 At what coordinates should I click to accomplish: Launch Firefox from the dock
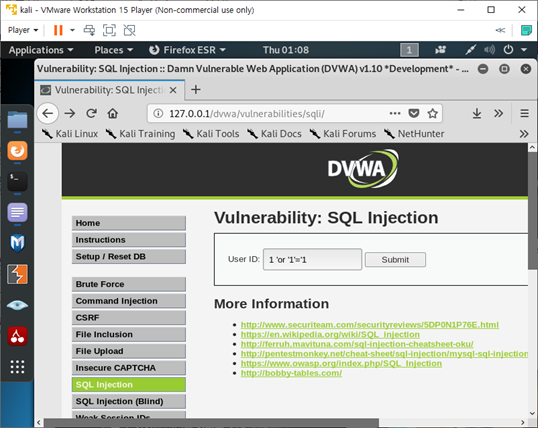point(17,151)
